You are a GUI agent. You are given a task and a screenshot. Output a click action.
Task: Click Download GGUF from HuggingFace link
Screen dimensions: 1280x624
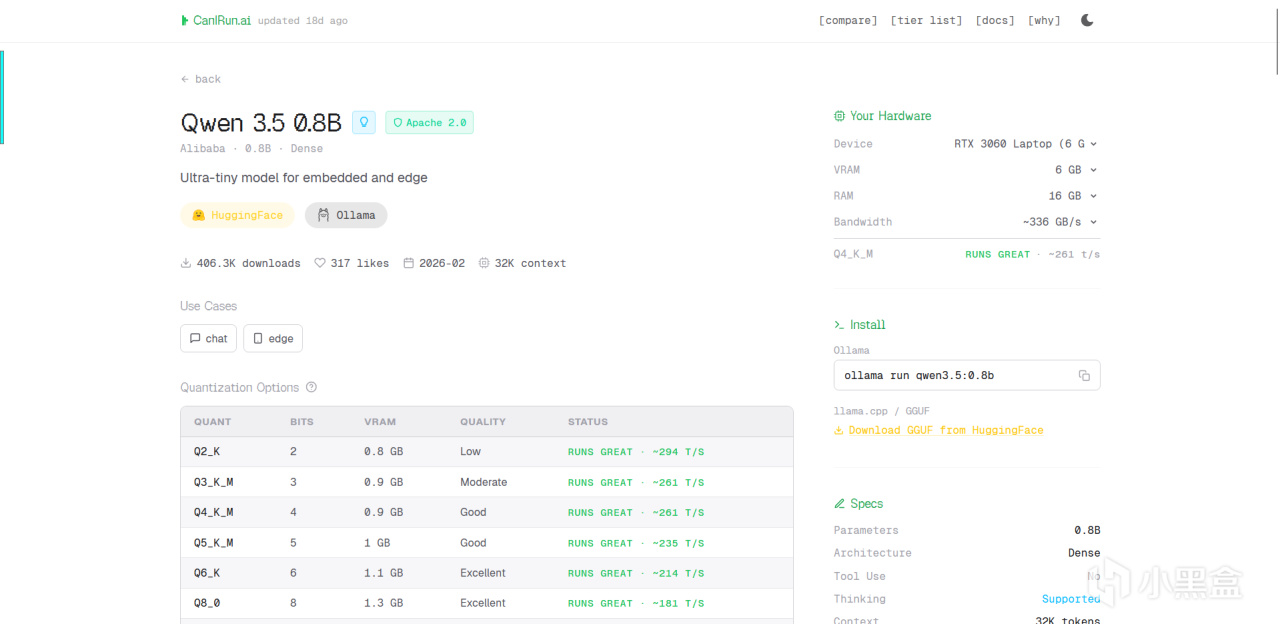[x=938, y=430]
